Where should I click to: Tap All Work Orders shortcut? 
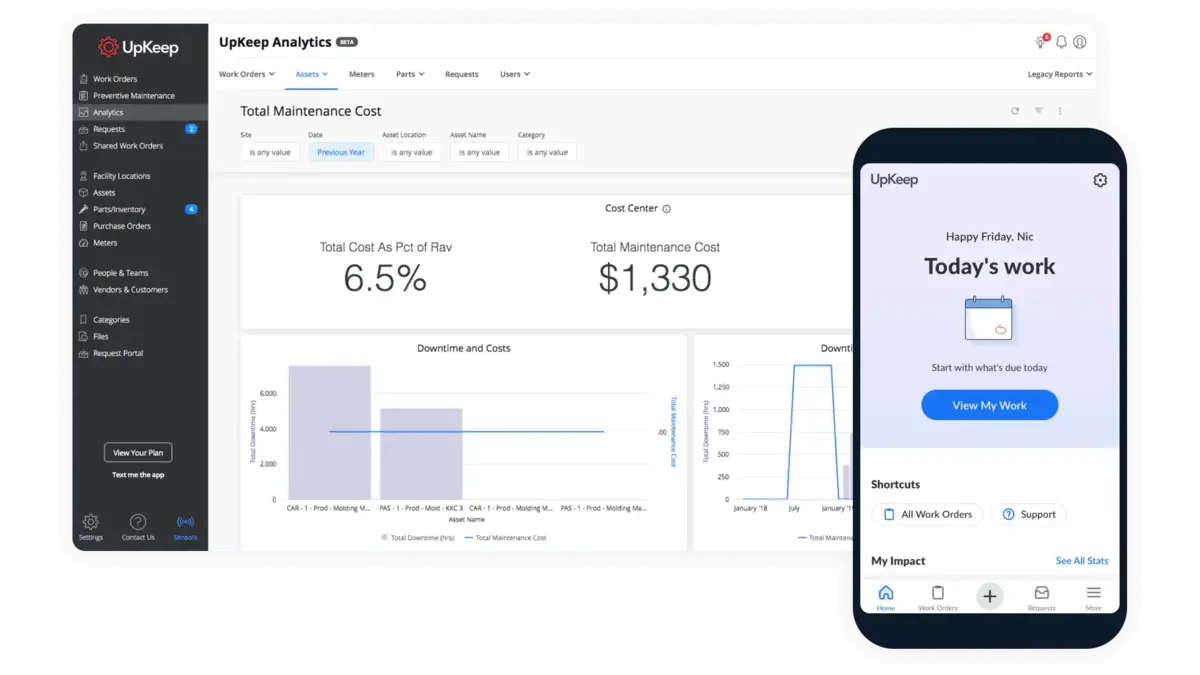coord(928,514)
